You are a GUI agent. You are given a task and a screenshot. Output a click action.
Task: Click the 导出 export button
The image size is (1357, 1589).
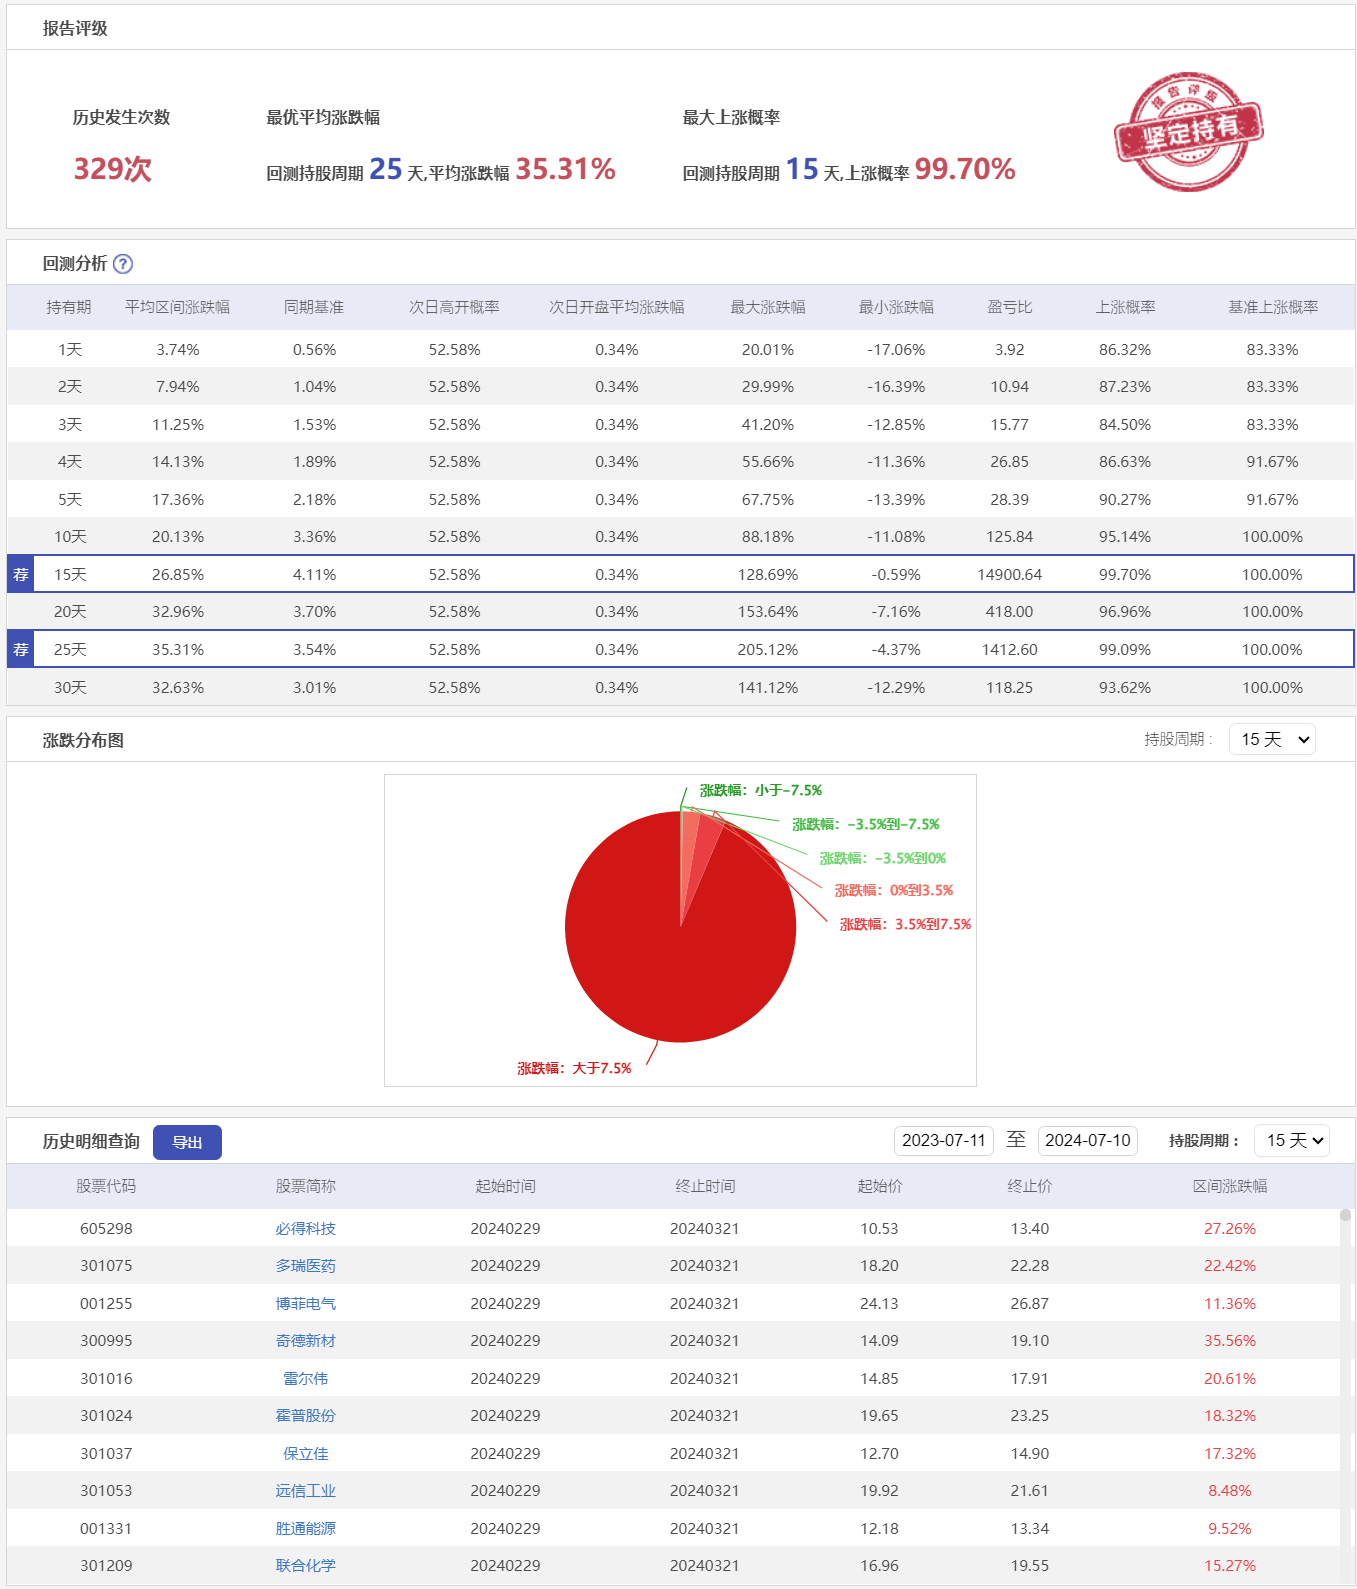point(187,1142)
